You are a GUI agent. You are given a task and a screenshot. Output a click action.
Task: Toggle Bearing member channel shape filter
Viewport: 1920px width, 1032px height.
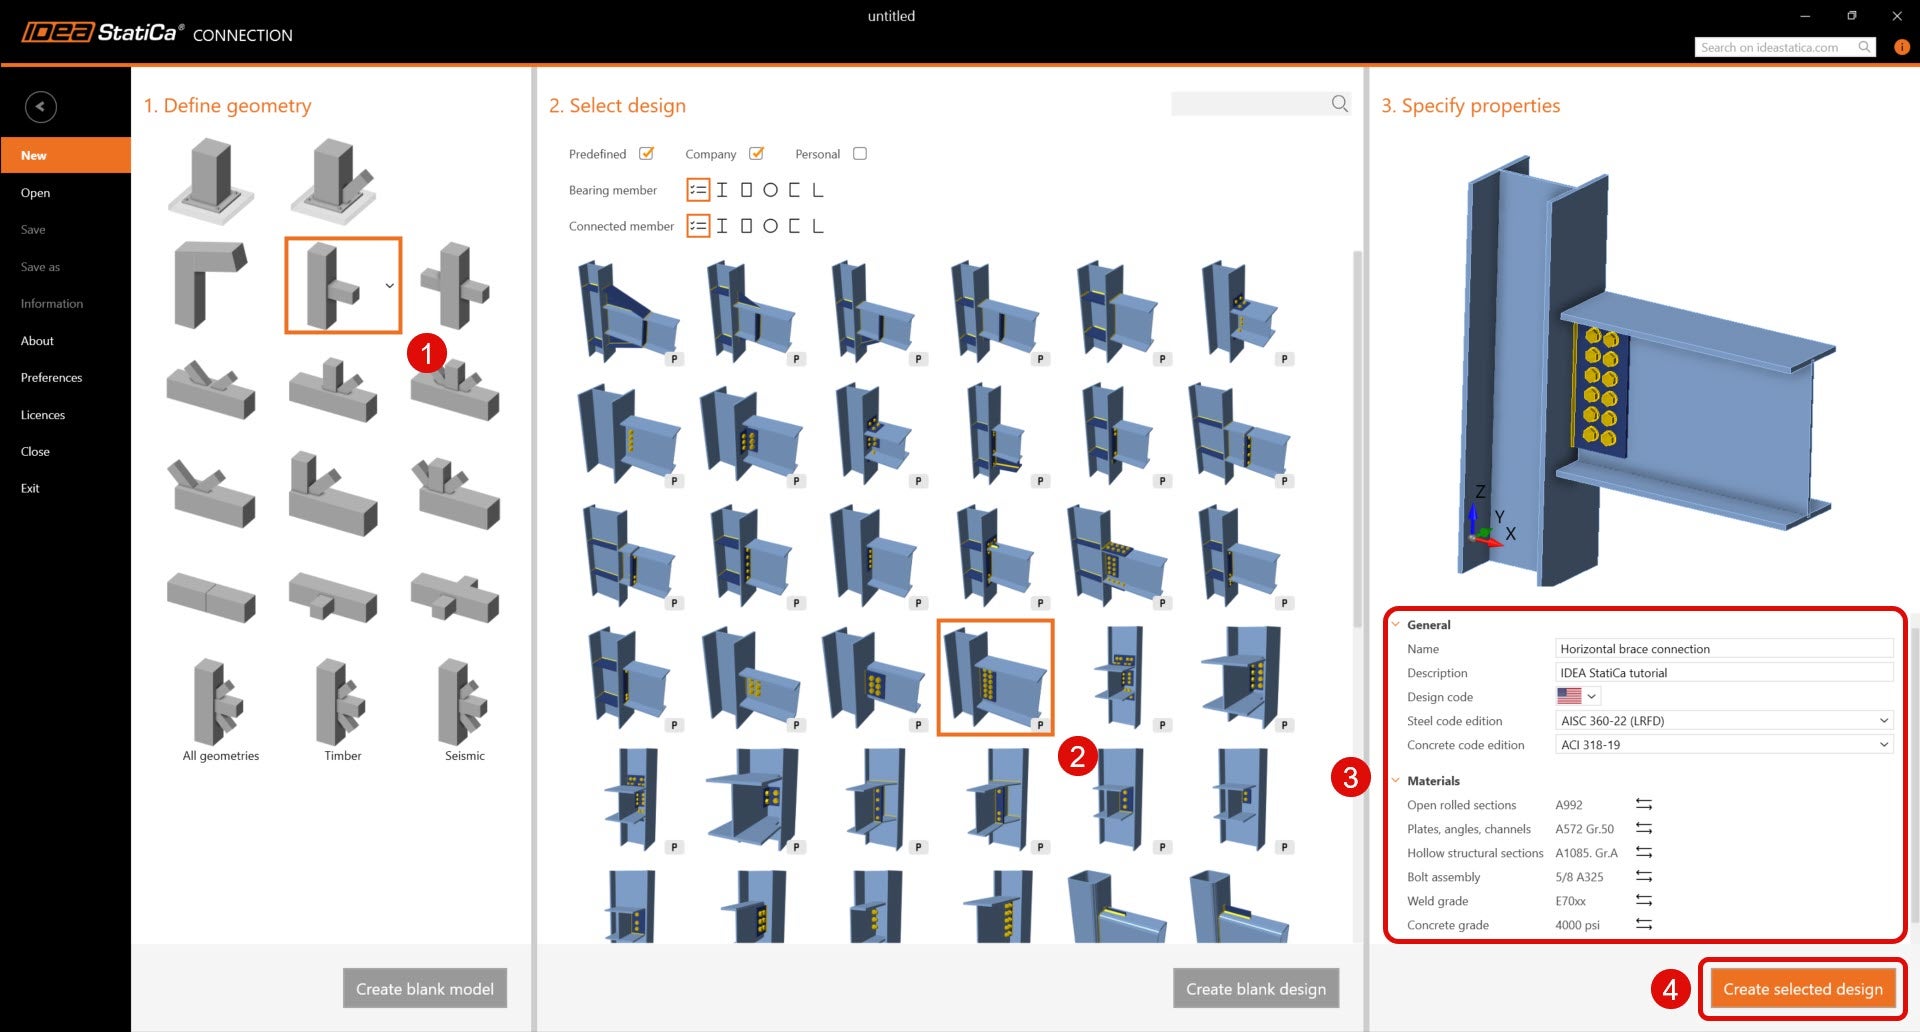[794, 190]
